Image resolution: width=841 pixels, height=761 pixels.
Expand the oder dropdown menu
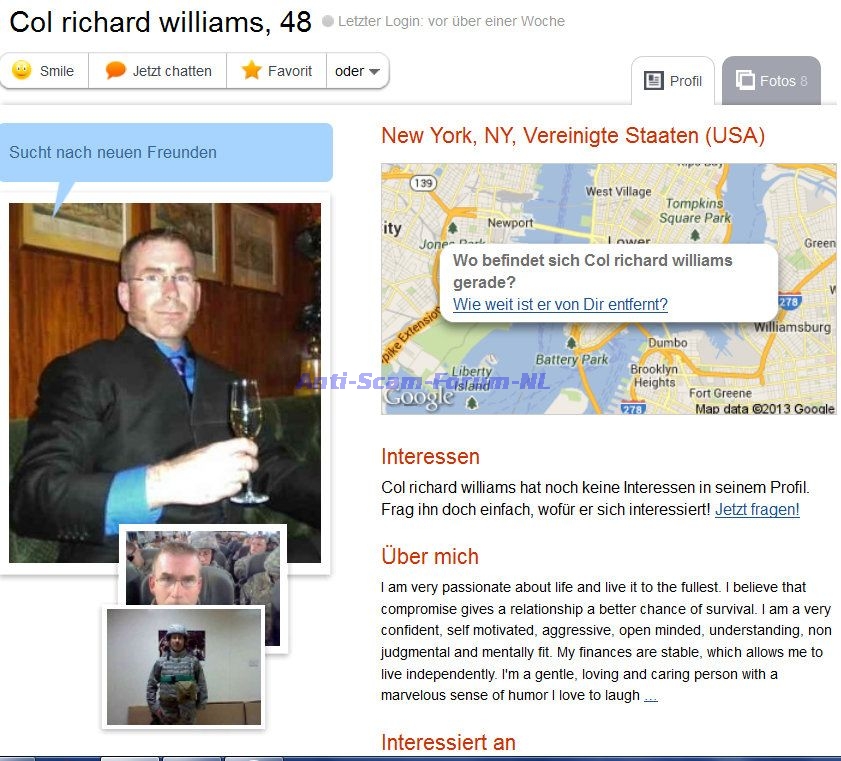pyautogui.click(x=358, y=71)
